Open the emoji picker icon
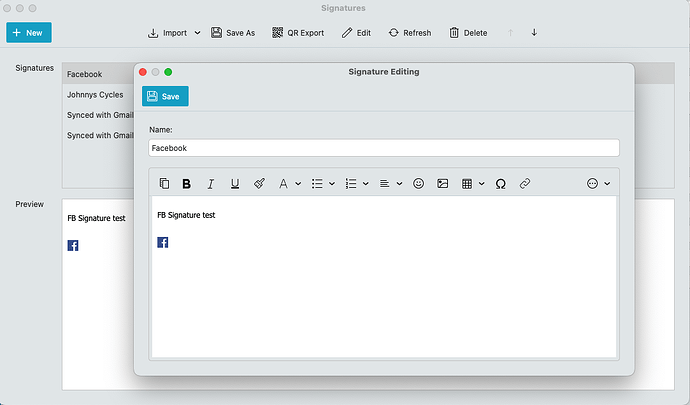The image size is (690, 405). (418, 184)
